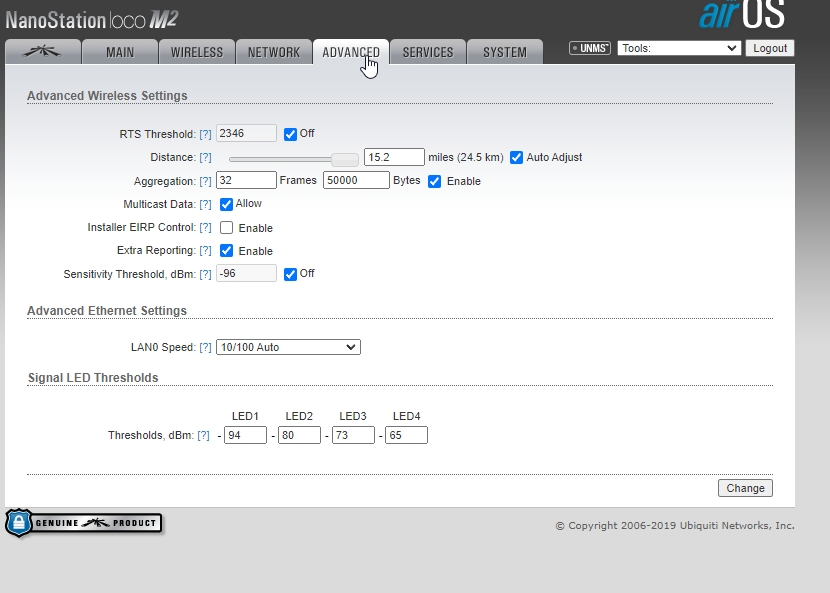Open Distance help link

(205, 158)
